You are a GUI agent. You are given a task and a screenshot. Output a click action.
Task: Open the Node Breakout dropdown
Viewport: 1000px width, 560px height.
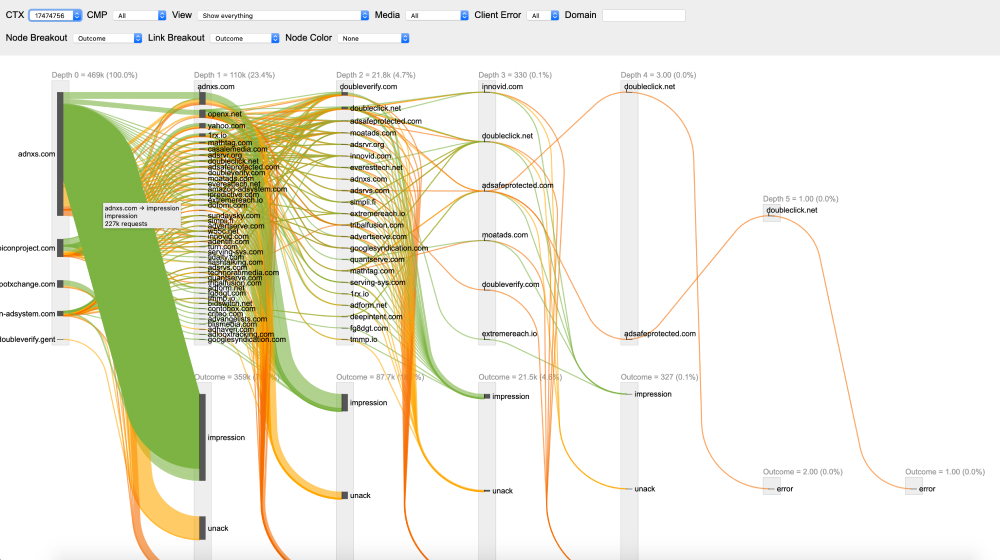[109, 38]
